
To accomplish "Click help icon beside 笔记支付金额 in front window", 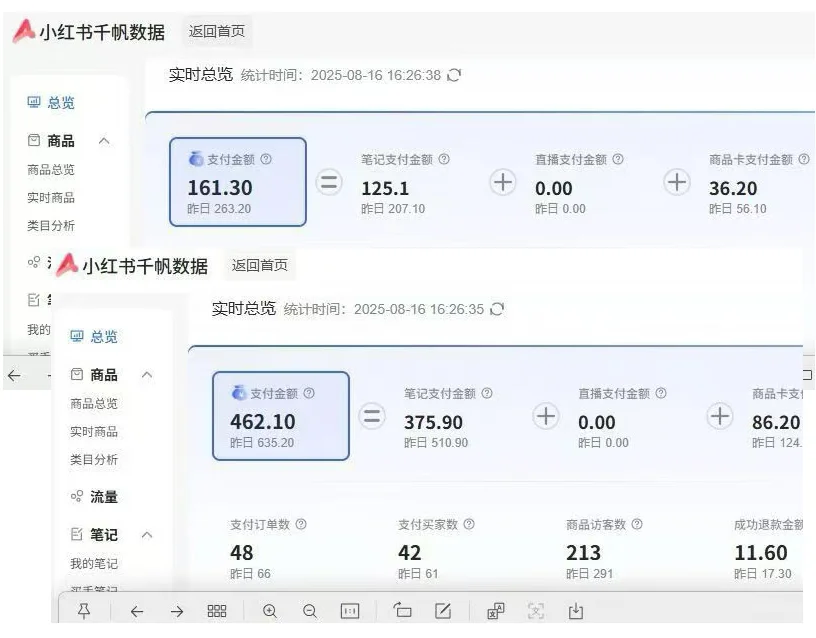I will click(x=487, y=393).
